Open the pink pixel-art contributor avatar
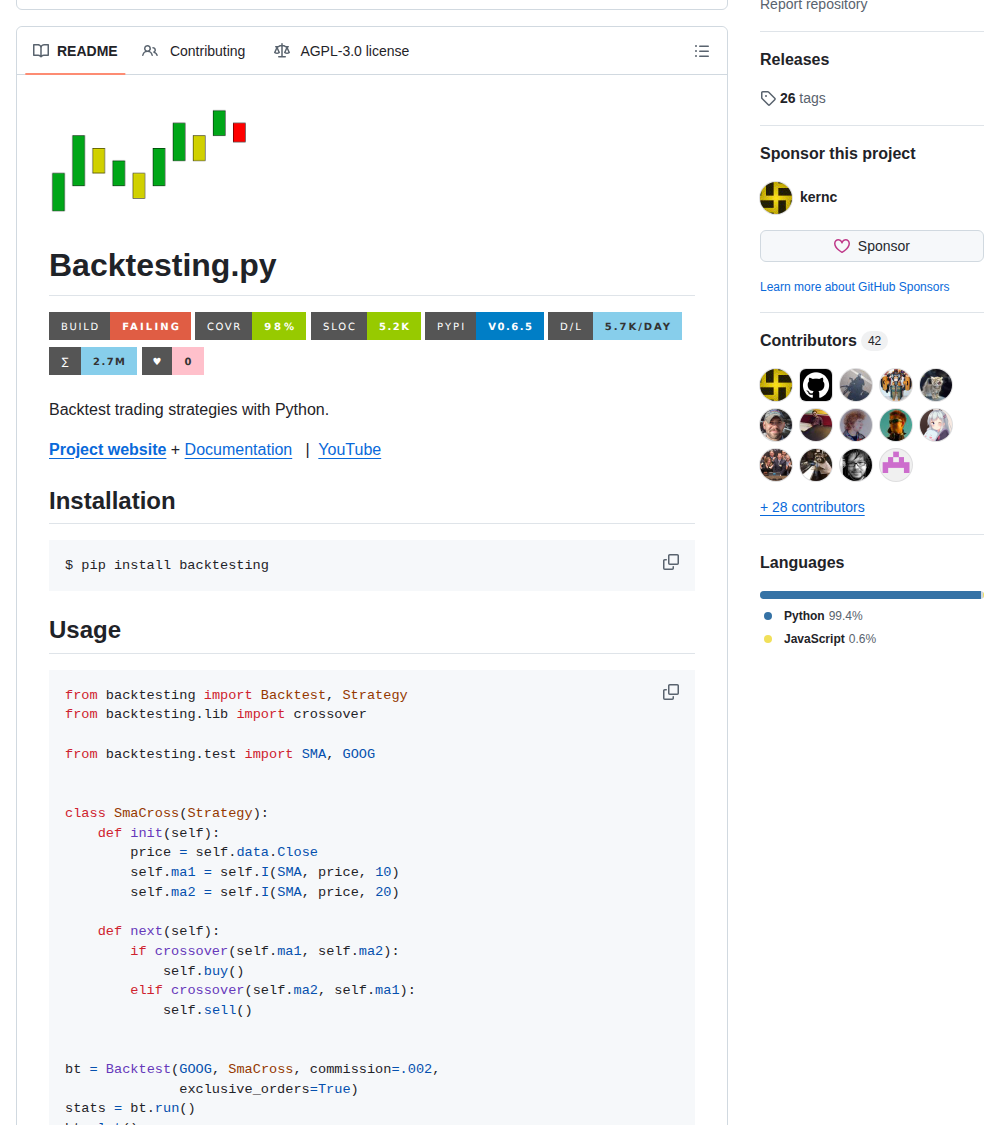 click(896, 465)
